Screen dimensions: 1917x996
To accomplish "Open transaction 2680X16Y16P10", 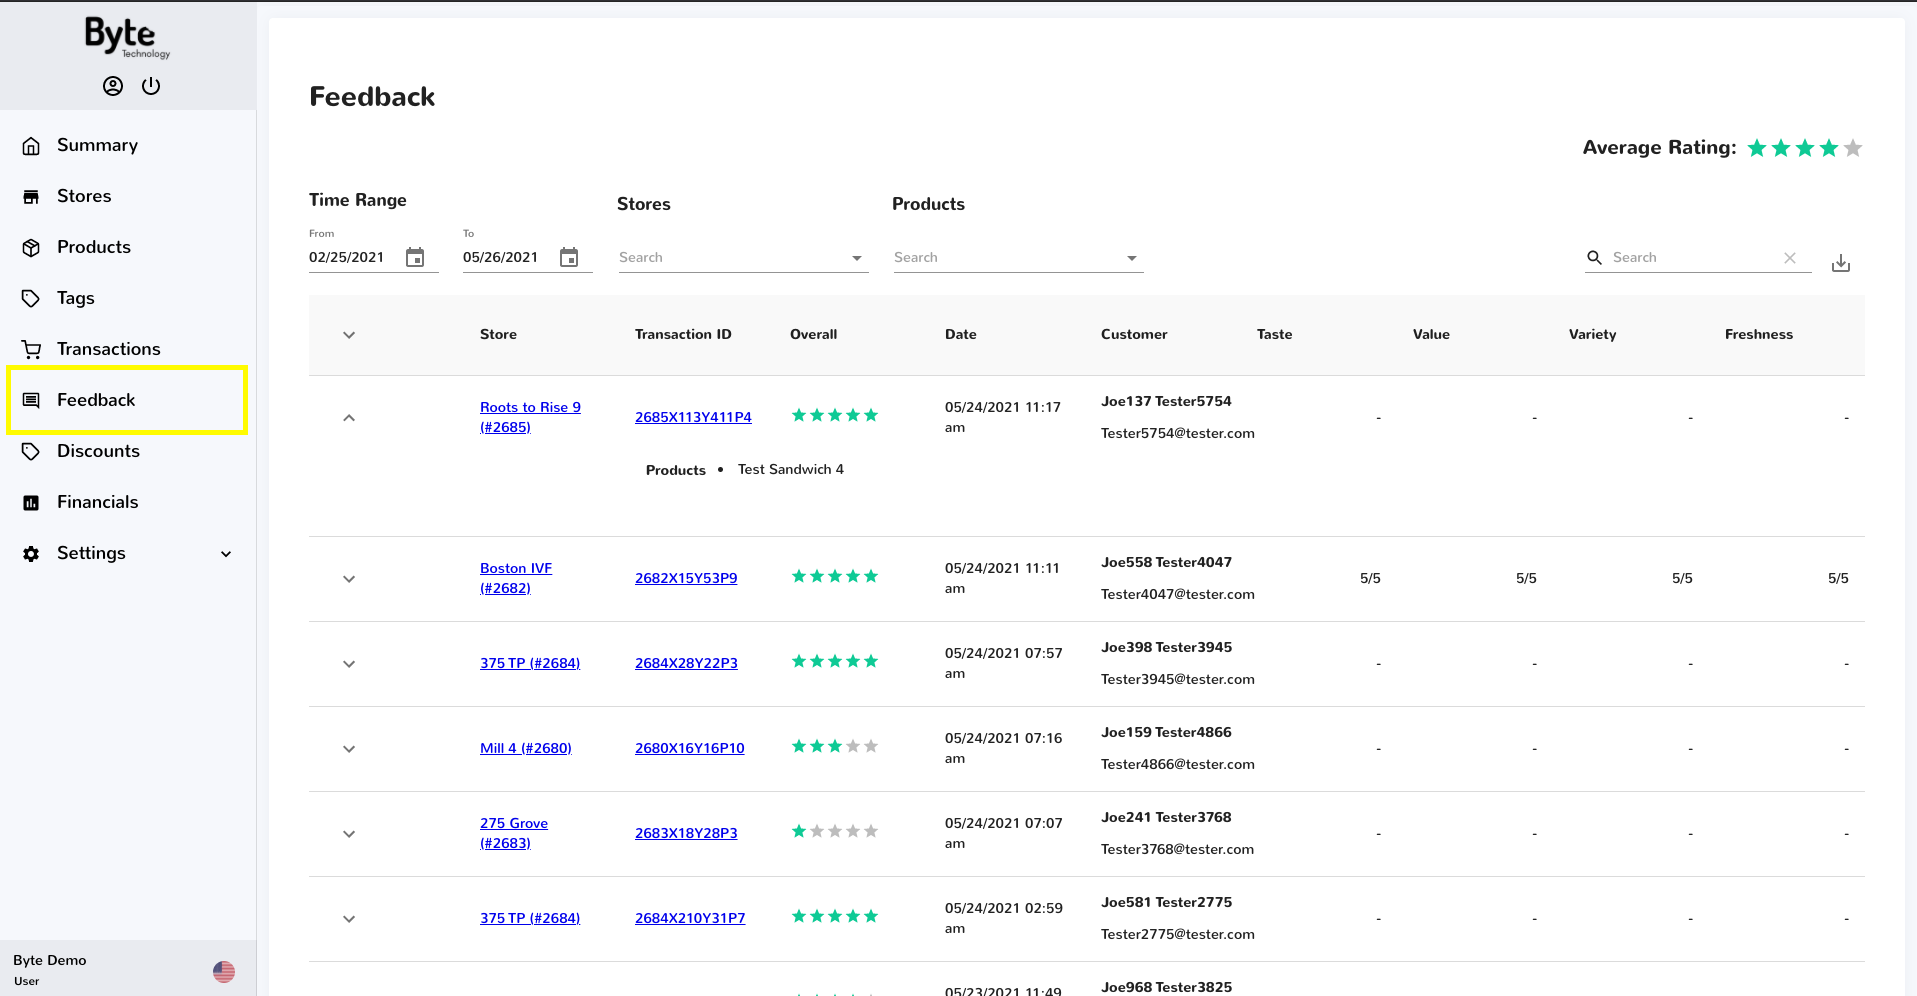I will pyautogui.click(x=690, y=748).
